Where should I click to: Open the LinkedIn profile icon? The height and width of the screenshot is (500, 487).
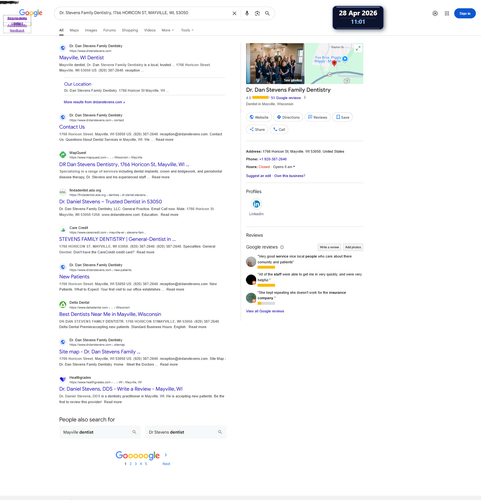[256, 204]
